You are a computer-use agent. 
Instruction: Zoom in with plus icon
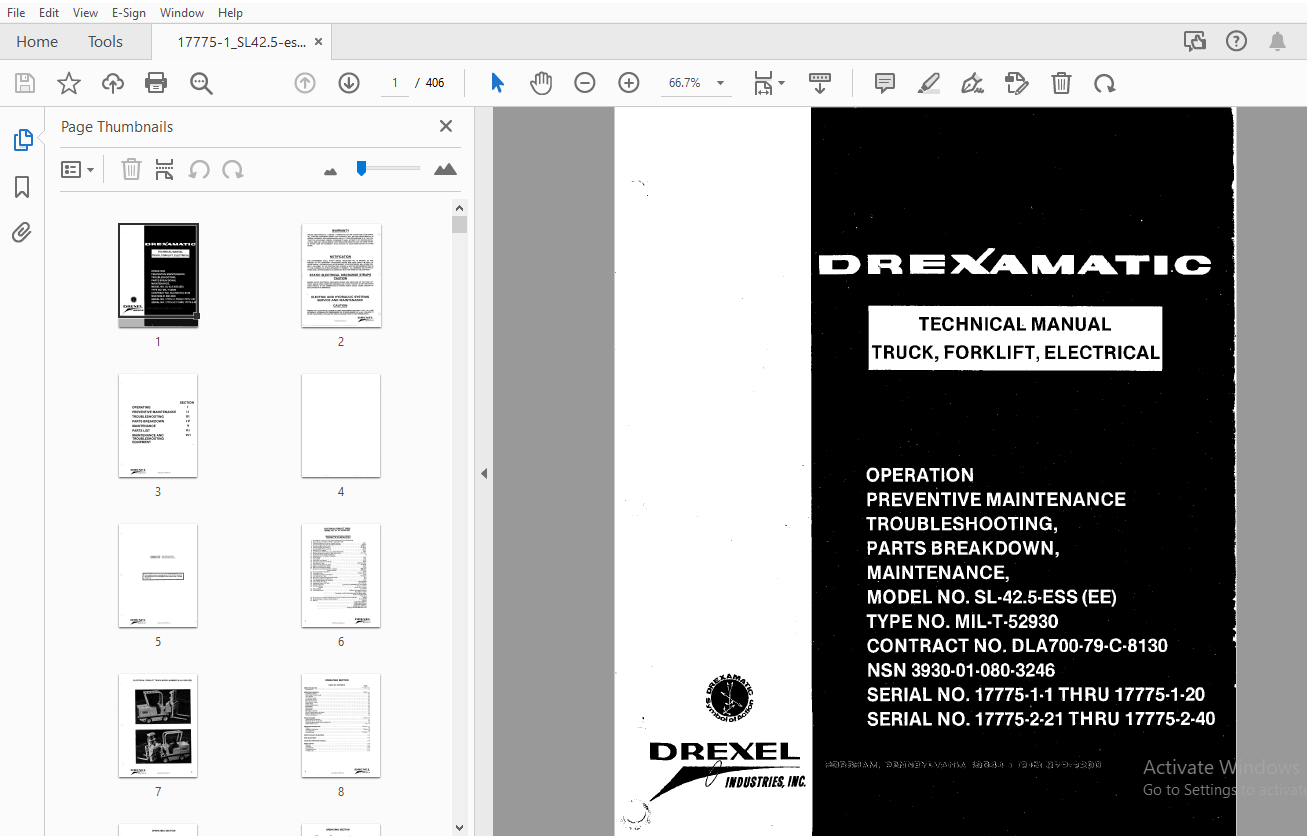tap(629, 83)
